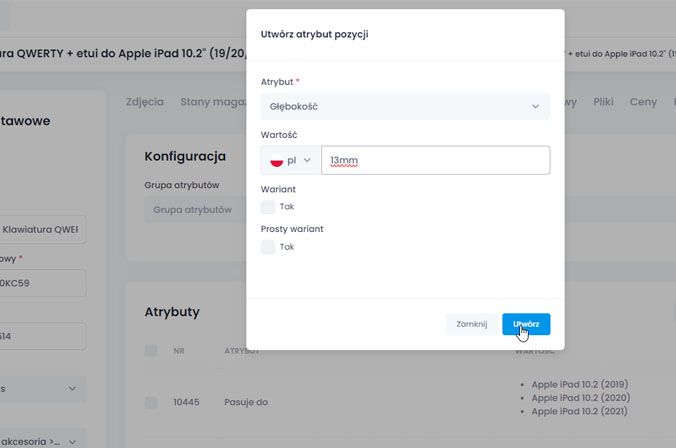The height and width of the screenshot is (448, 676).
Task: Expand the akcesoria category dropdown
Action: point(43,439)
